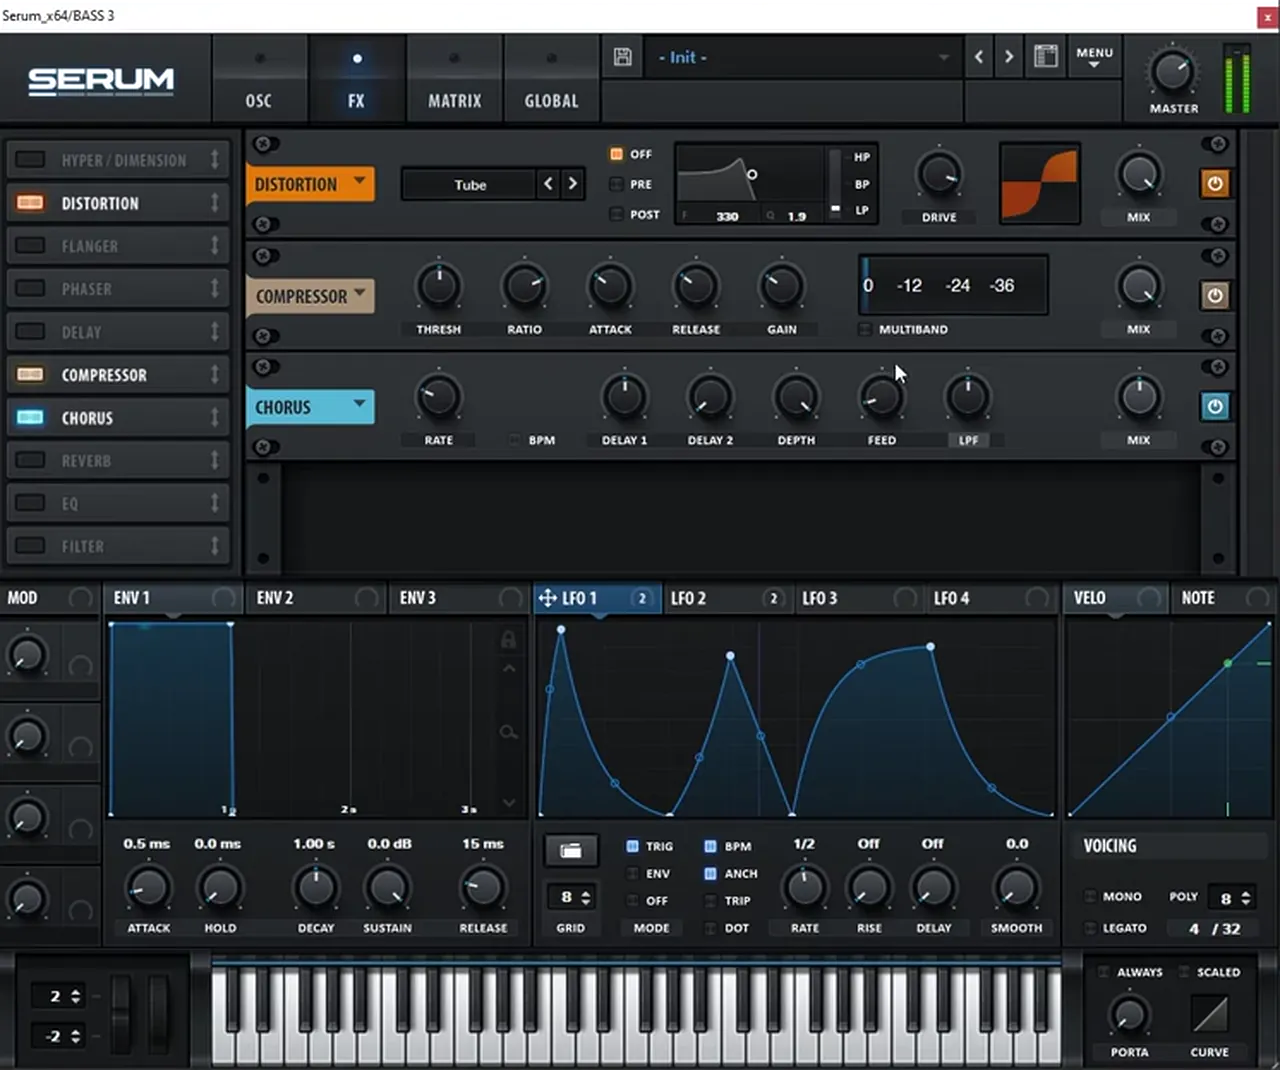Viewport: 1280px width, 1070px height.
Task: Click the Serum logo
Action: point(101,80)
